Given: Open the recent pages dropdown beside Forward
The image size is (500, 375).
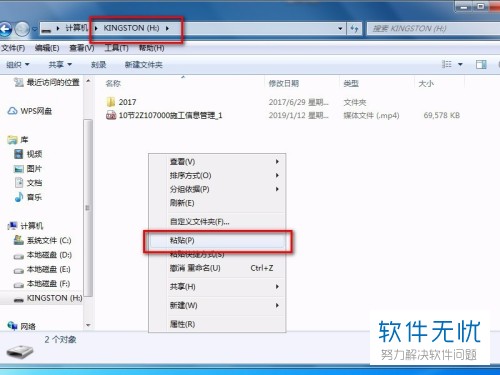Looking at the screenshot, I should (34, 29).
